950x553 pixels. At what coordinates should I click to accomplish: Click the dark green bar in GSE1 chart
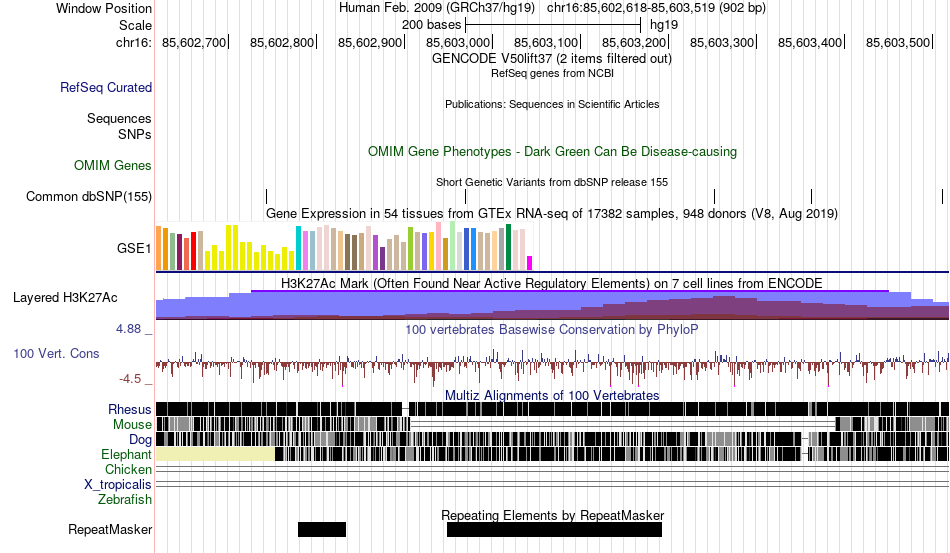508,247
